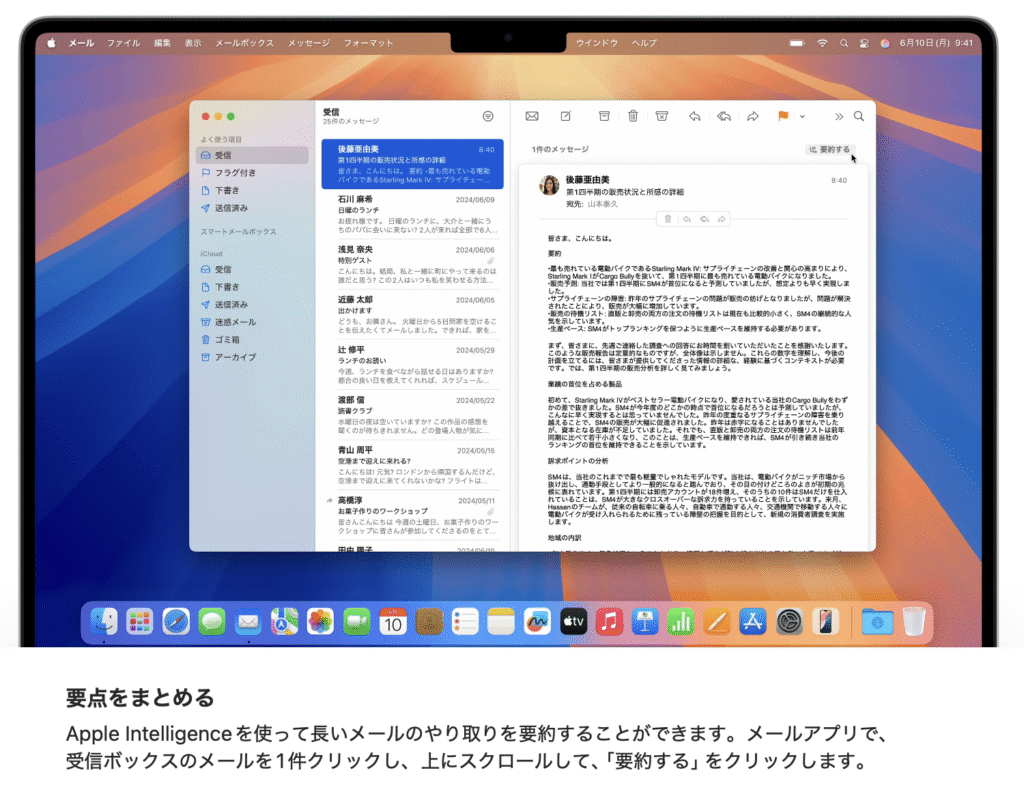This screenshot has height=792, width=1024.
Task: Open Photos from the Dock
Action: (320, 622)
